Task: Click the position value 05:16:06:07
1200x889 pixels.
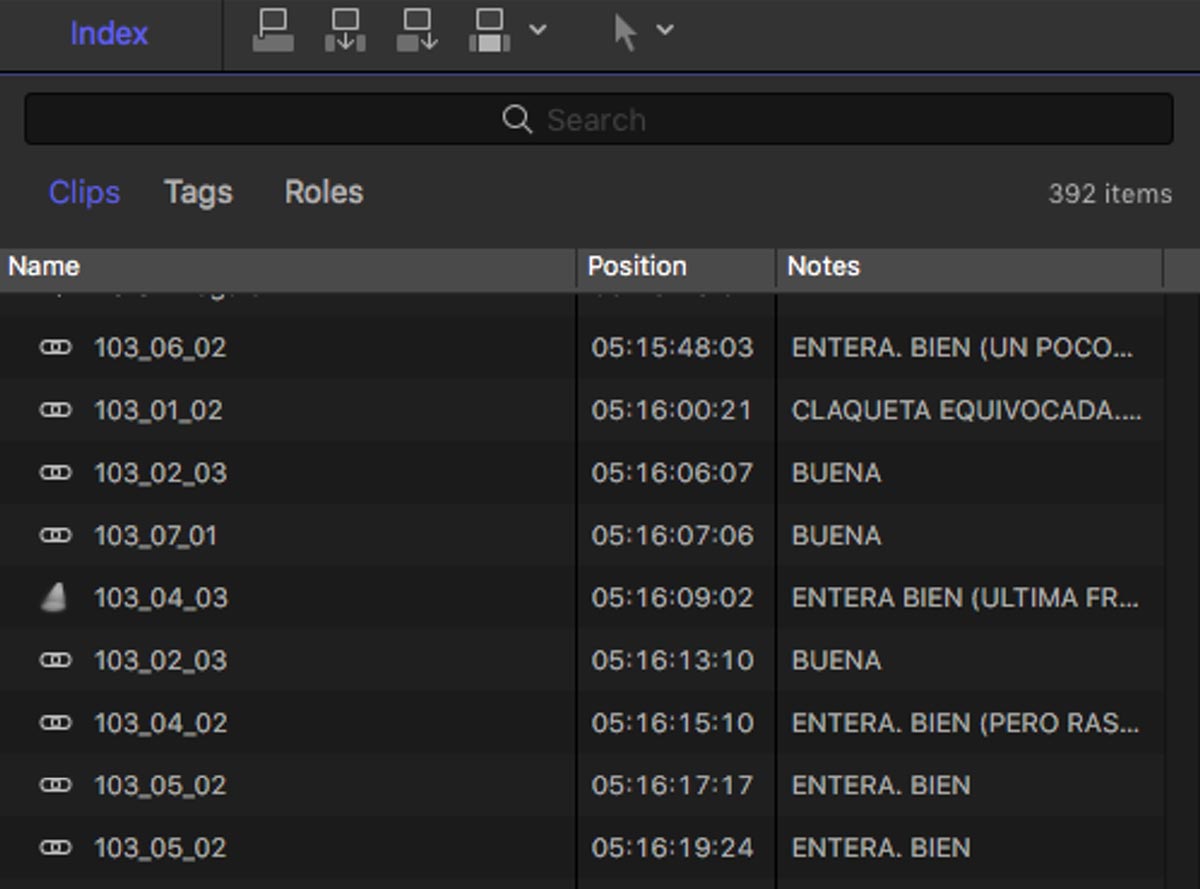Action: (672, 472)
